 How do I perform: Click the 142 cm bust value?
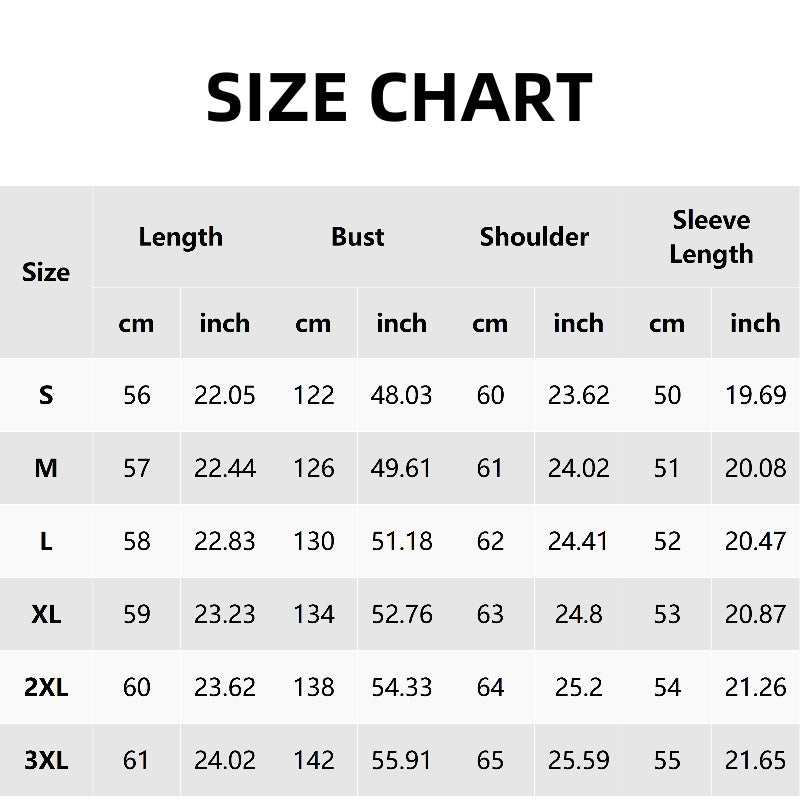click(313, 761)
